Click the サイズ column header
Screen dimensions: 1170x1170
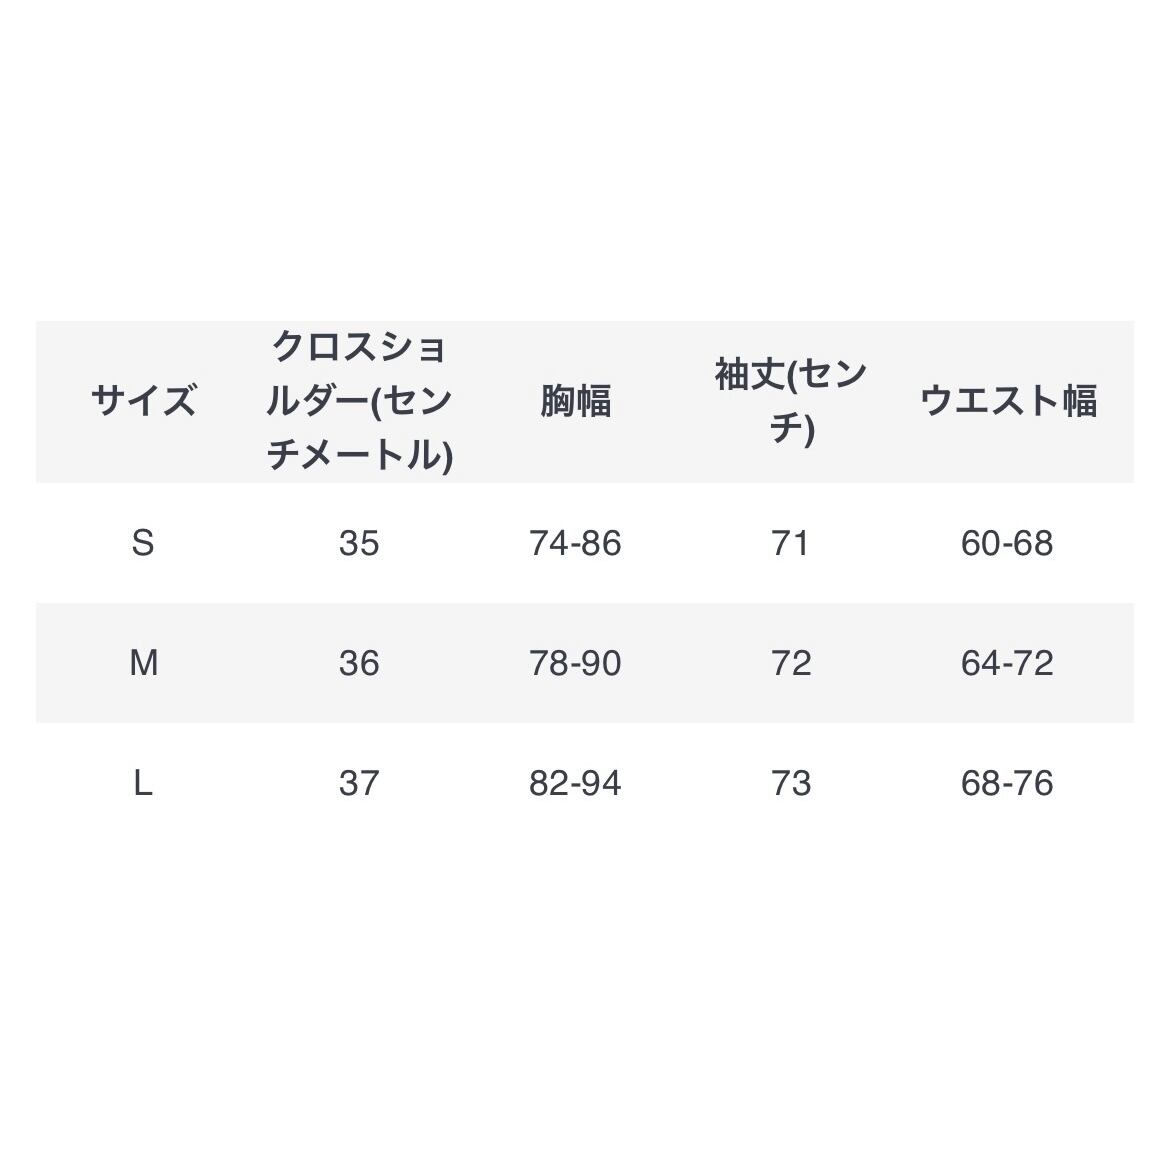coord(143,402)
